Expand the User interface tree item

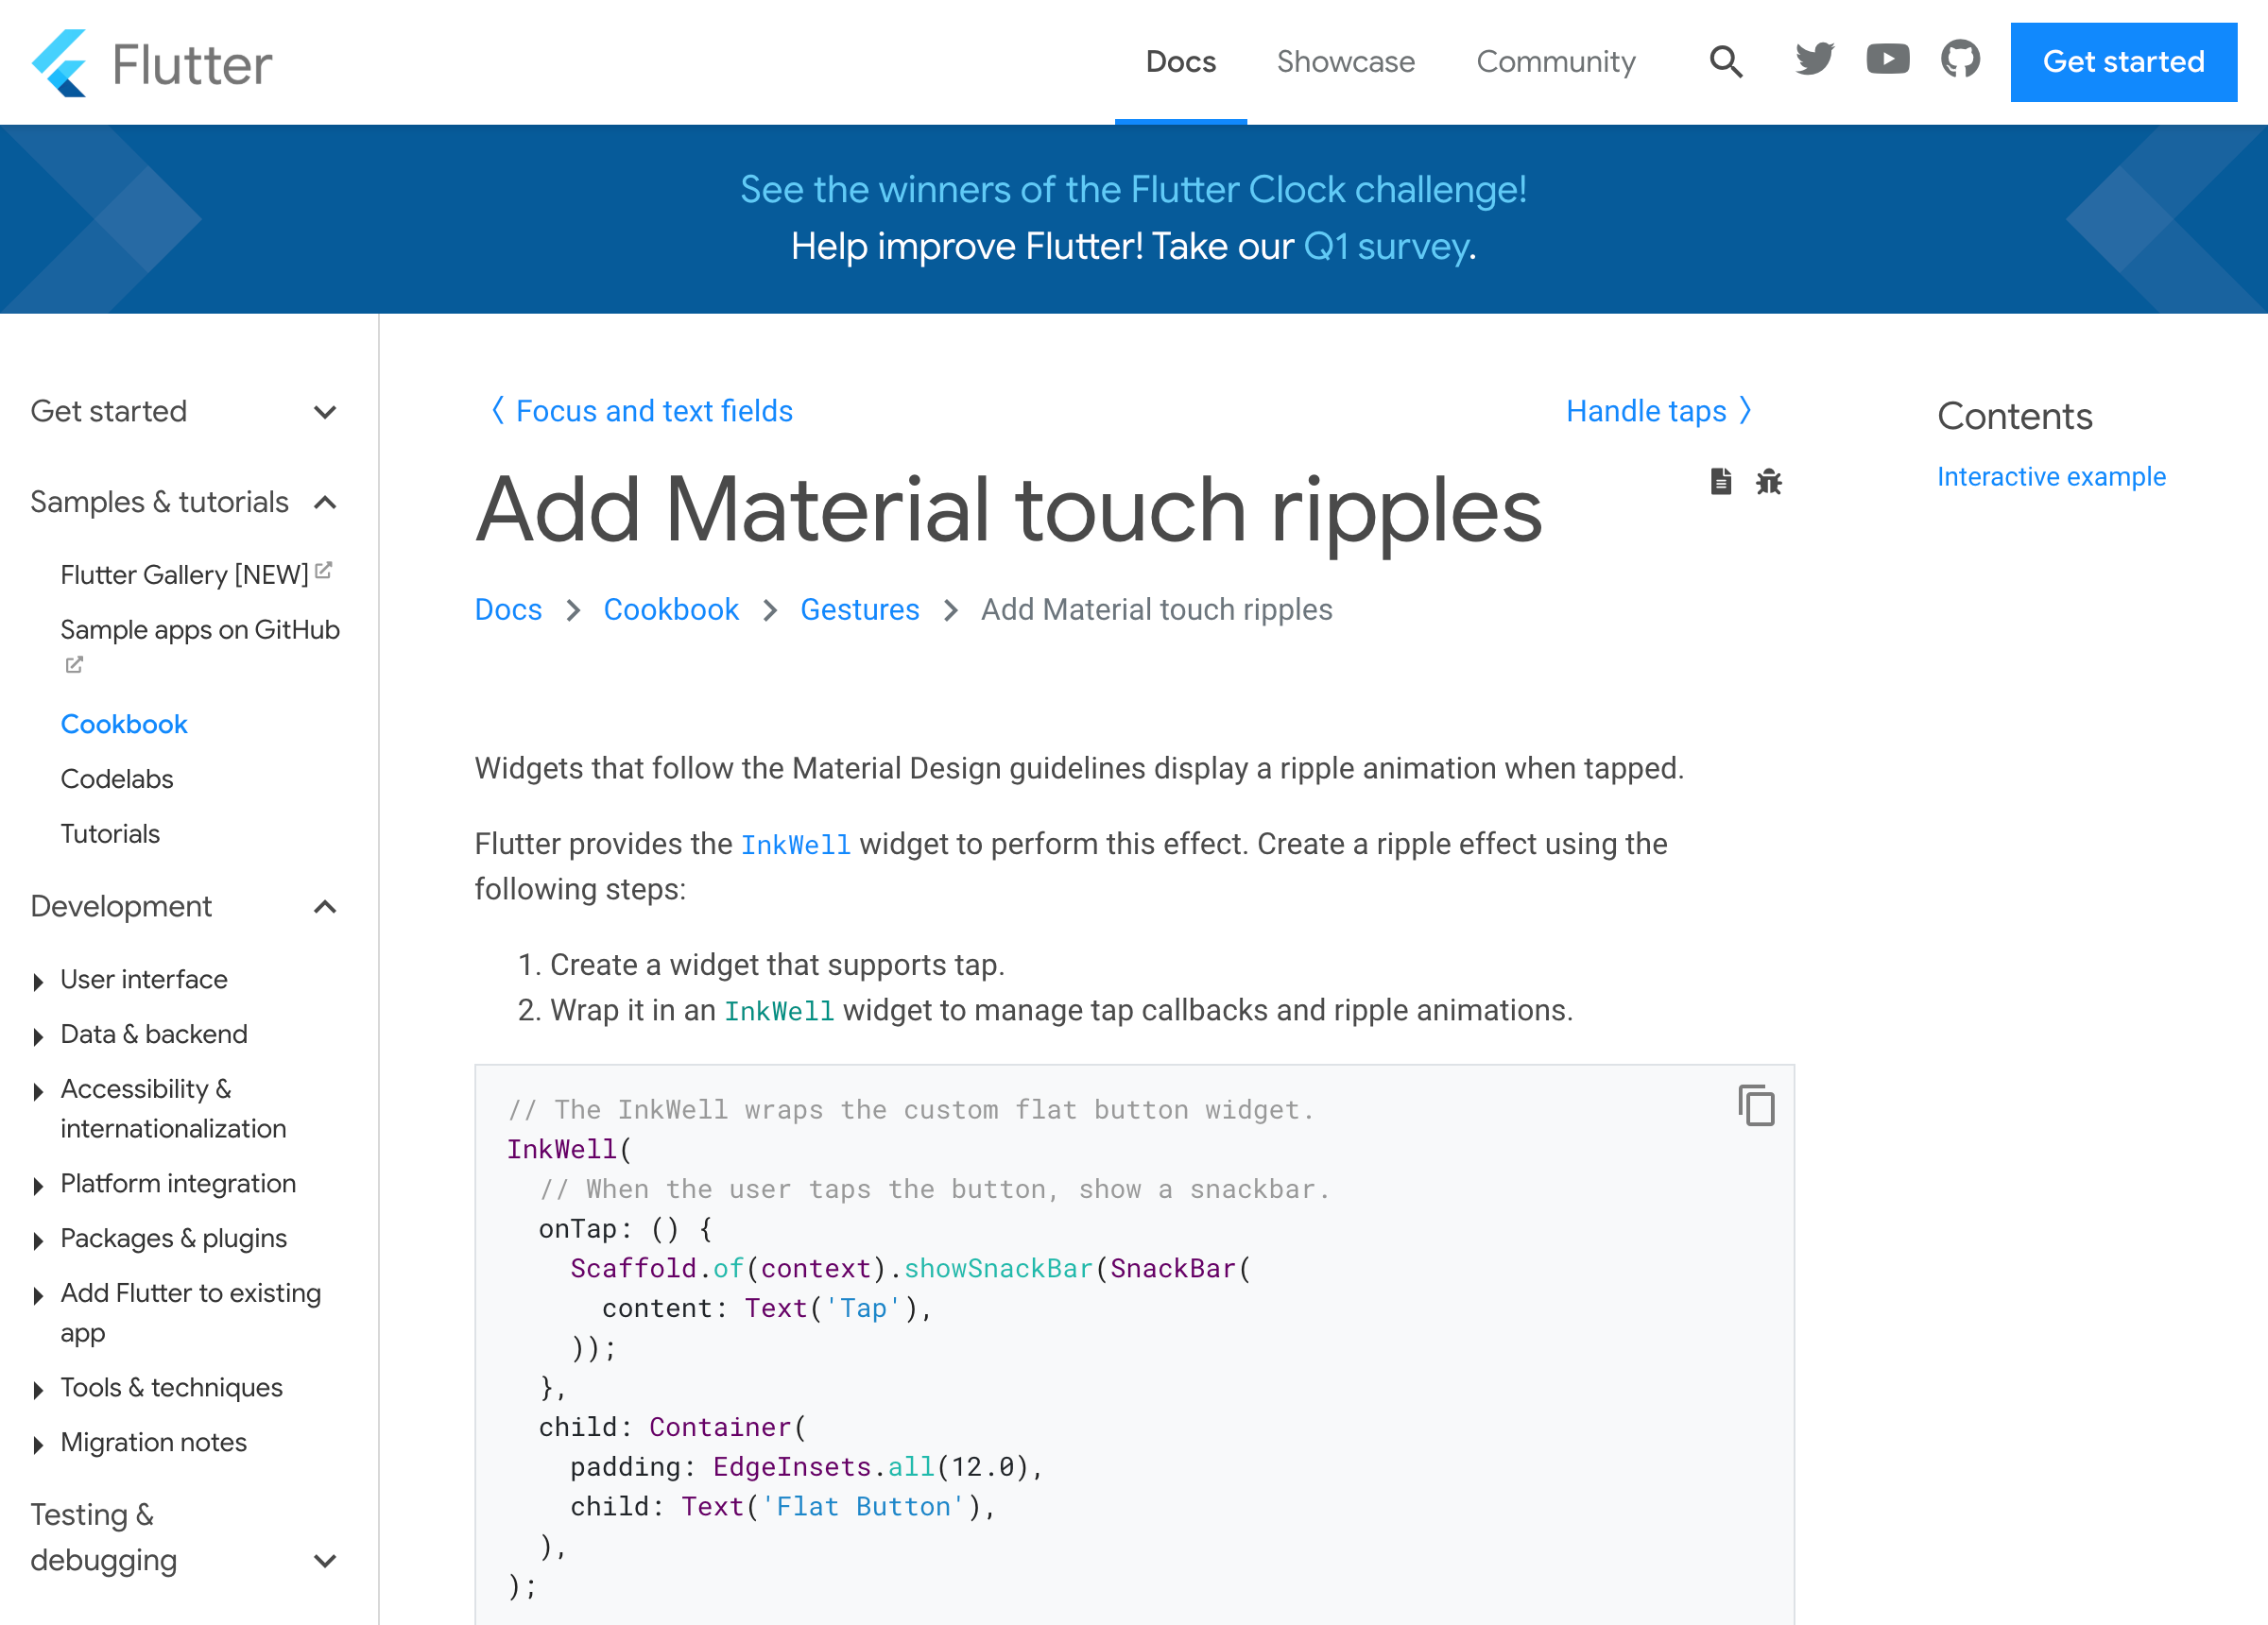click(38, 982)
